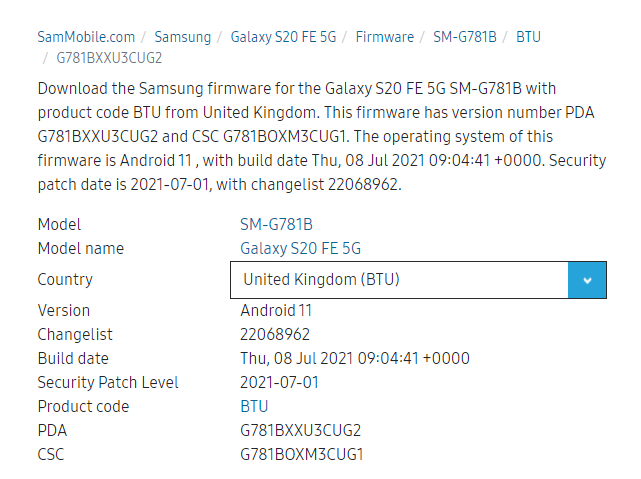Click the grey G781BXXU3CUG2 breadcrumb item
This screenshot has height=479, width=641.
coord(109,58)
